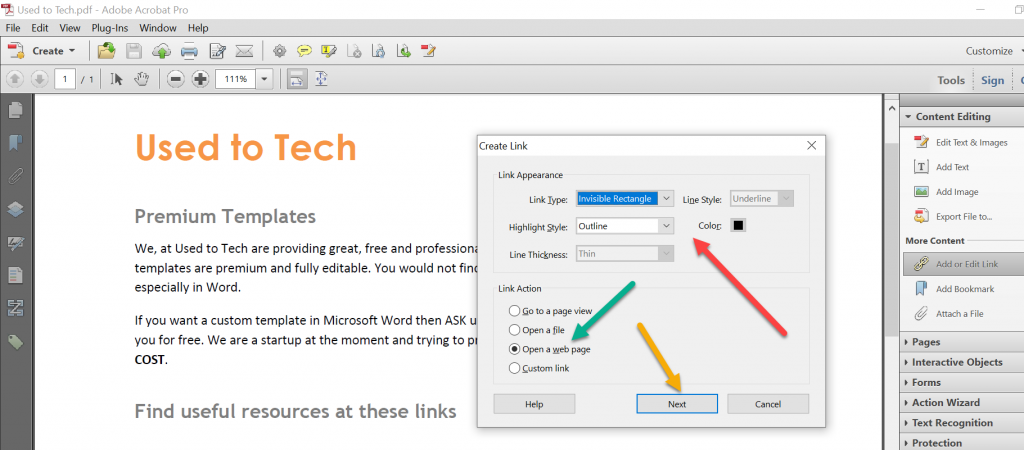Switch to the Tools pane tab
The width and height of the screenshot is (1024, 450).
click(951, 80)
